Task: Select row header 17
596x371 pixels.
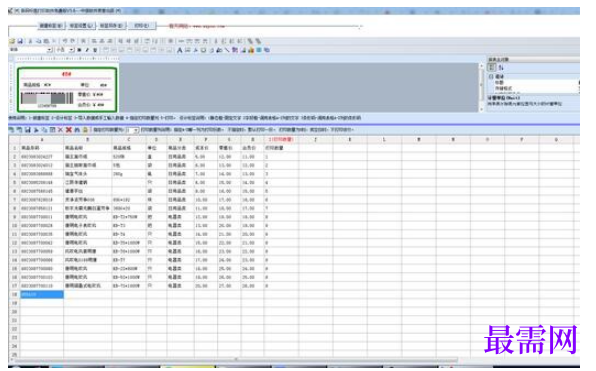Action: tap(14, 285)
